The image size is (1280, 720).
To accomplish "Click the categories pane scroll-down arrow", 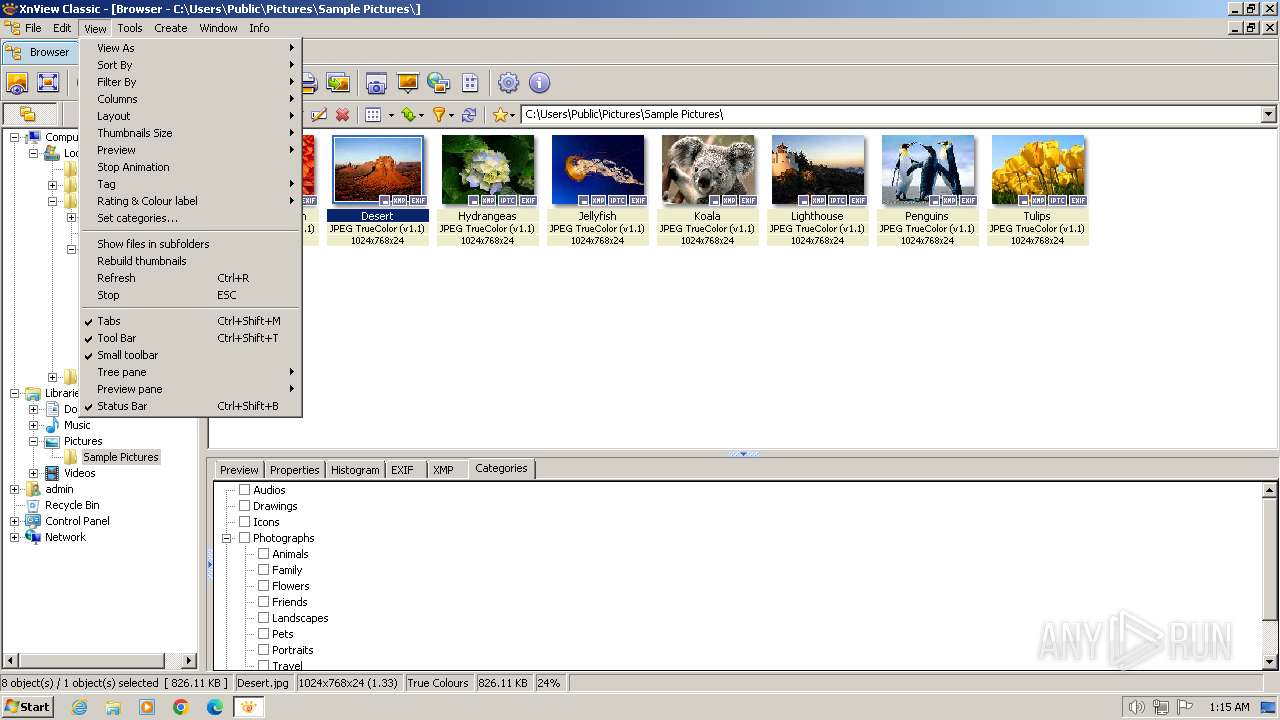I will point(1270,661).
